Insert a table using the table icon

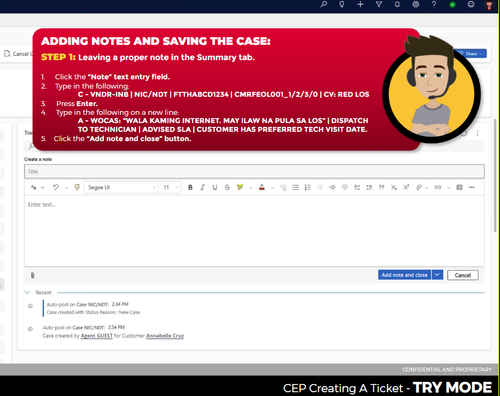pos(459,187)
